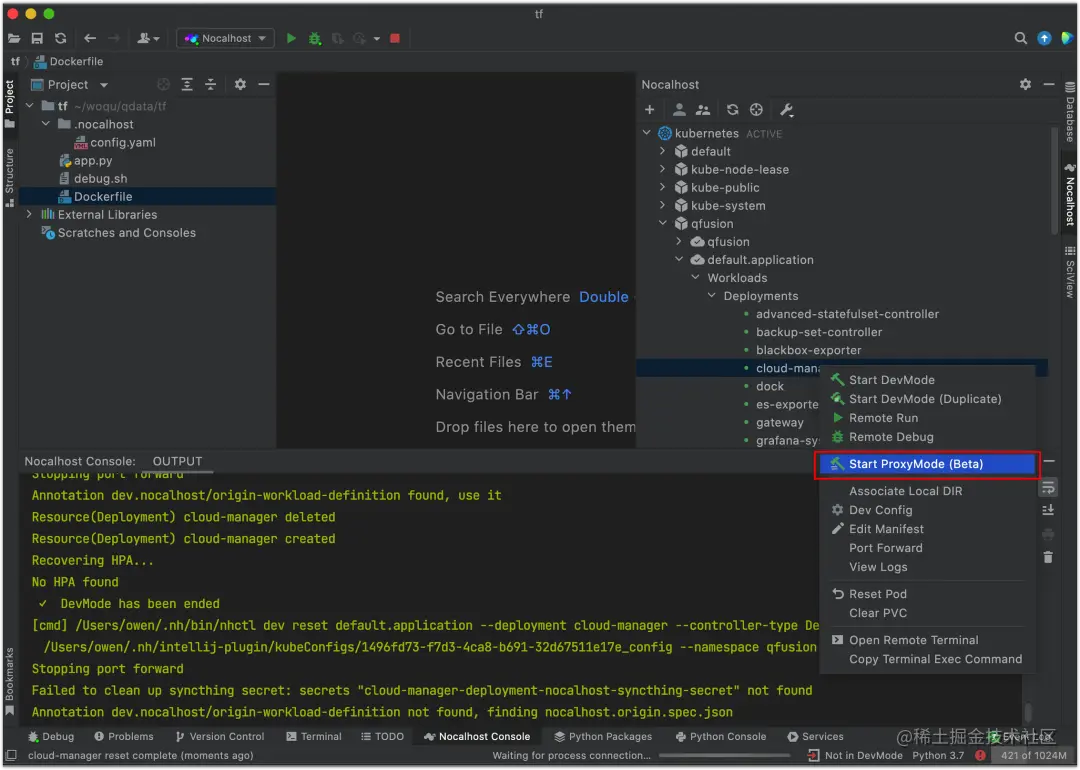Screen dimensions: 1080x770
Task: Clear console output with trash icon
Action: (1048, 557)
